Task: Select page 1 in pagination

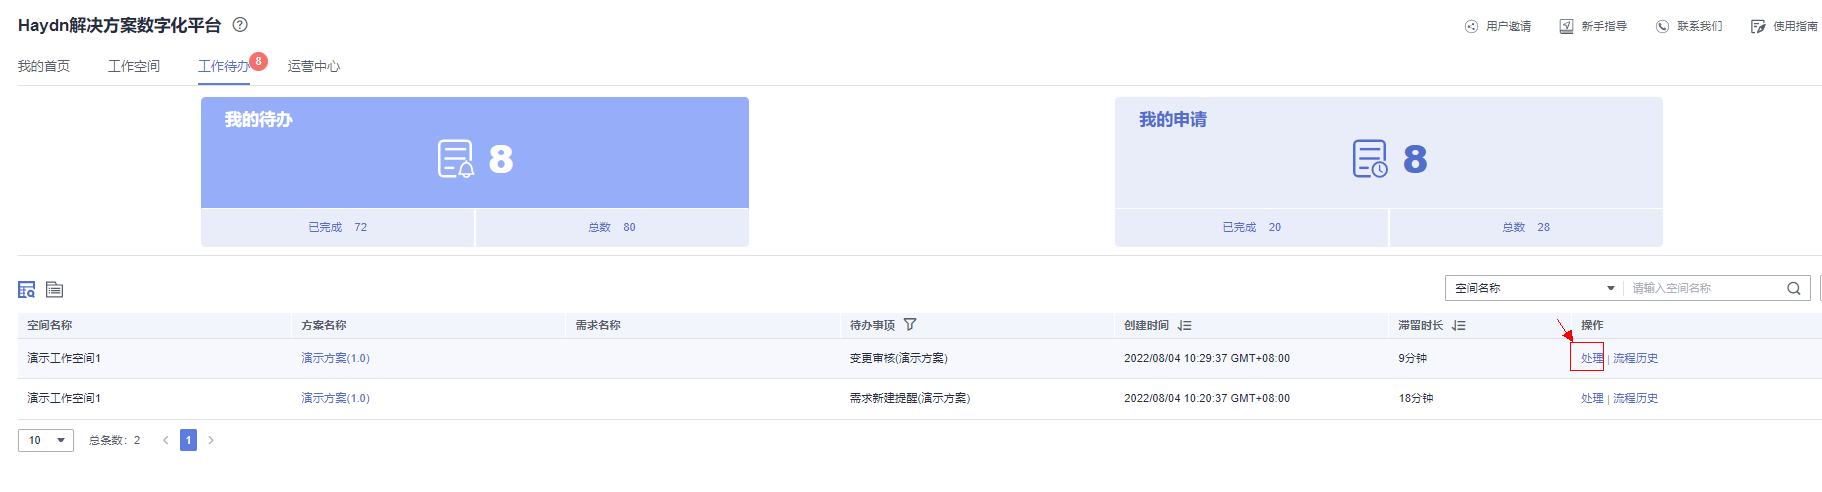Action: (188, 440)
